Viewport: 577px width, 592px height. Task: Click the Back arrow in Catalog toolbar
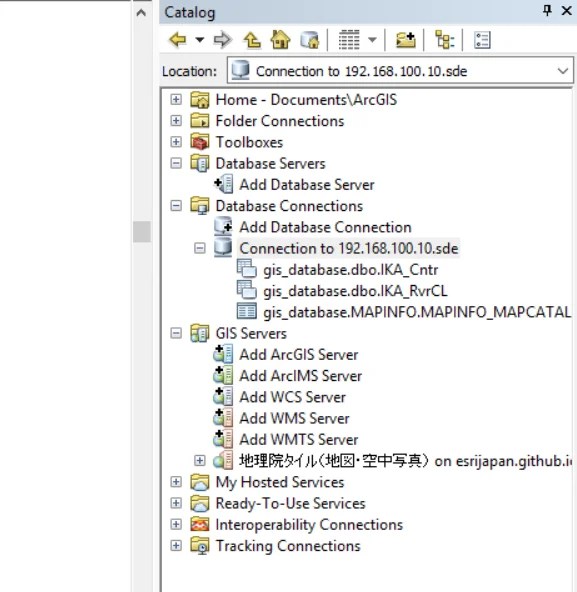pos(178,40)
